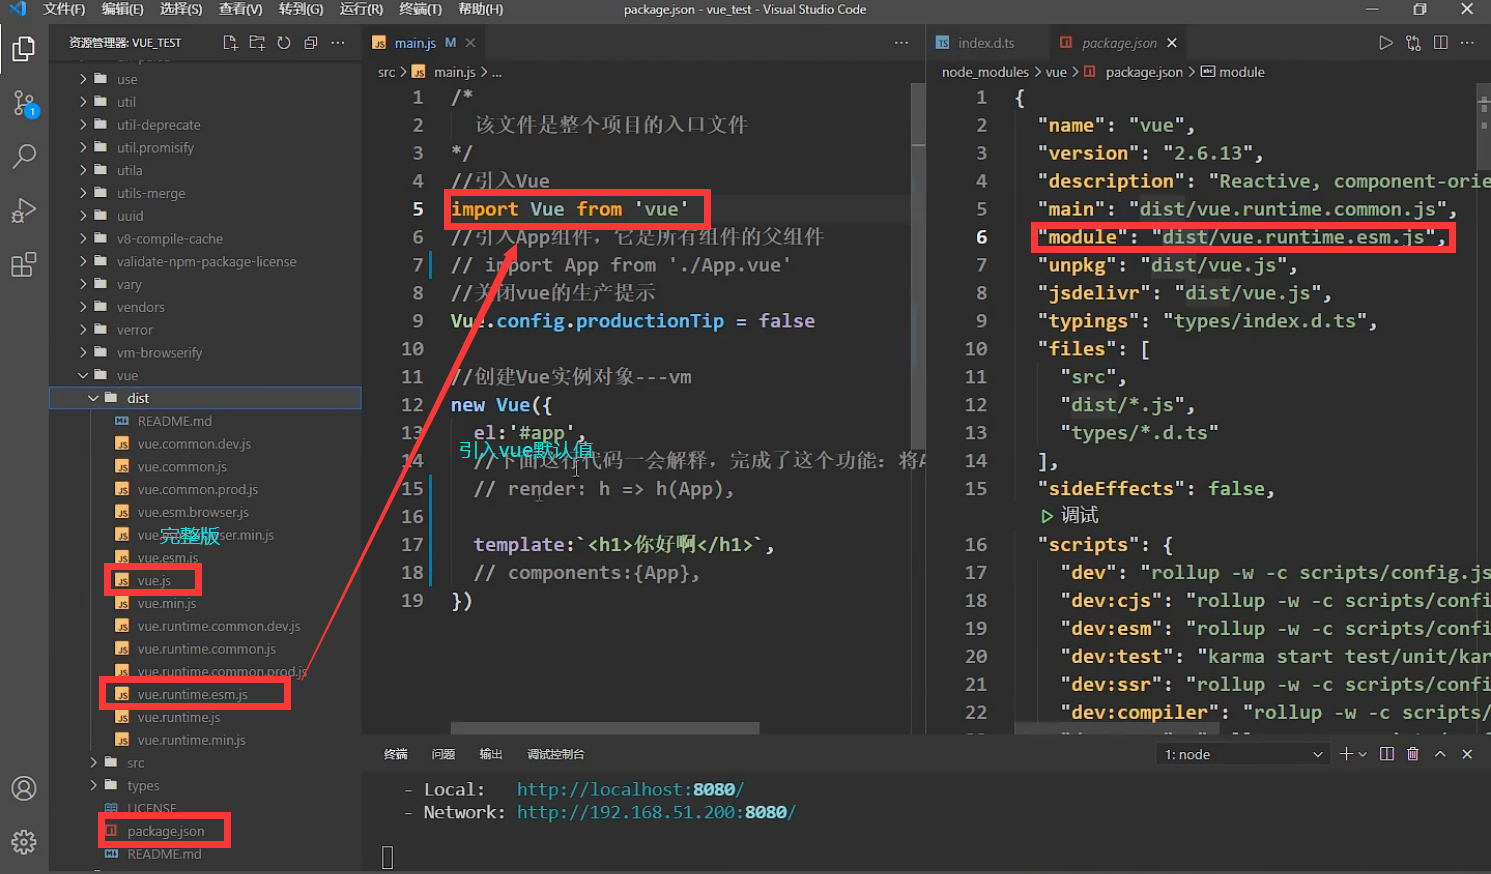Click src in main.js breadcrumb
Screen dimensions: 1491x874
point(386,72)
